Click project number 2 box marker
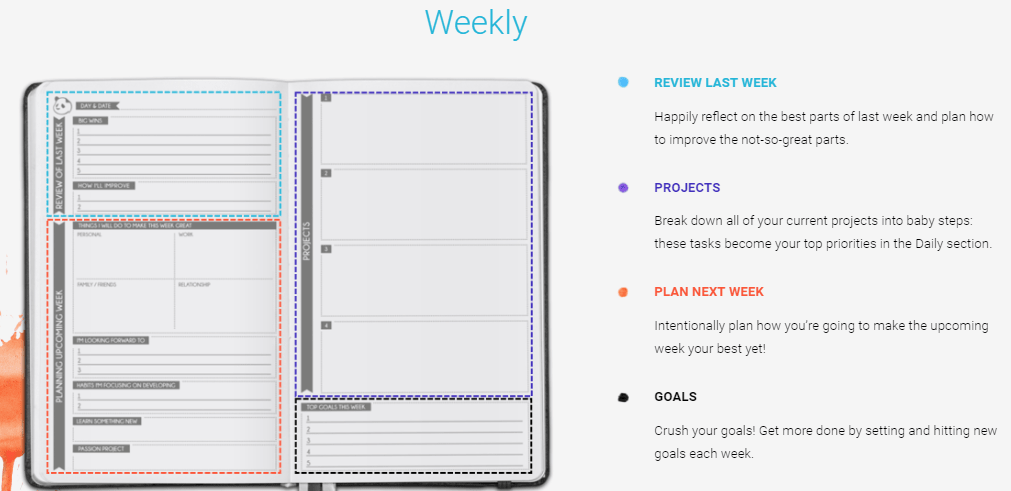Screen dimensions: 1011x491 pos(326,173)
